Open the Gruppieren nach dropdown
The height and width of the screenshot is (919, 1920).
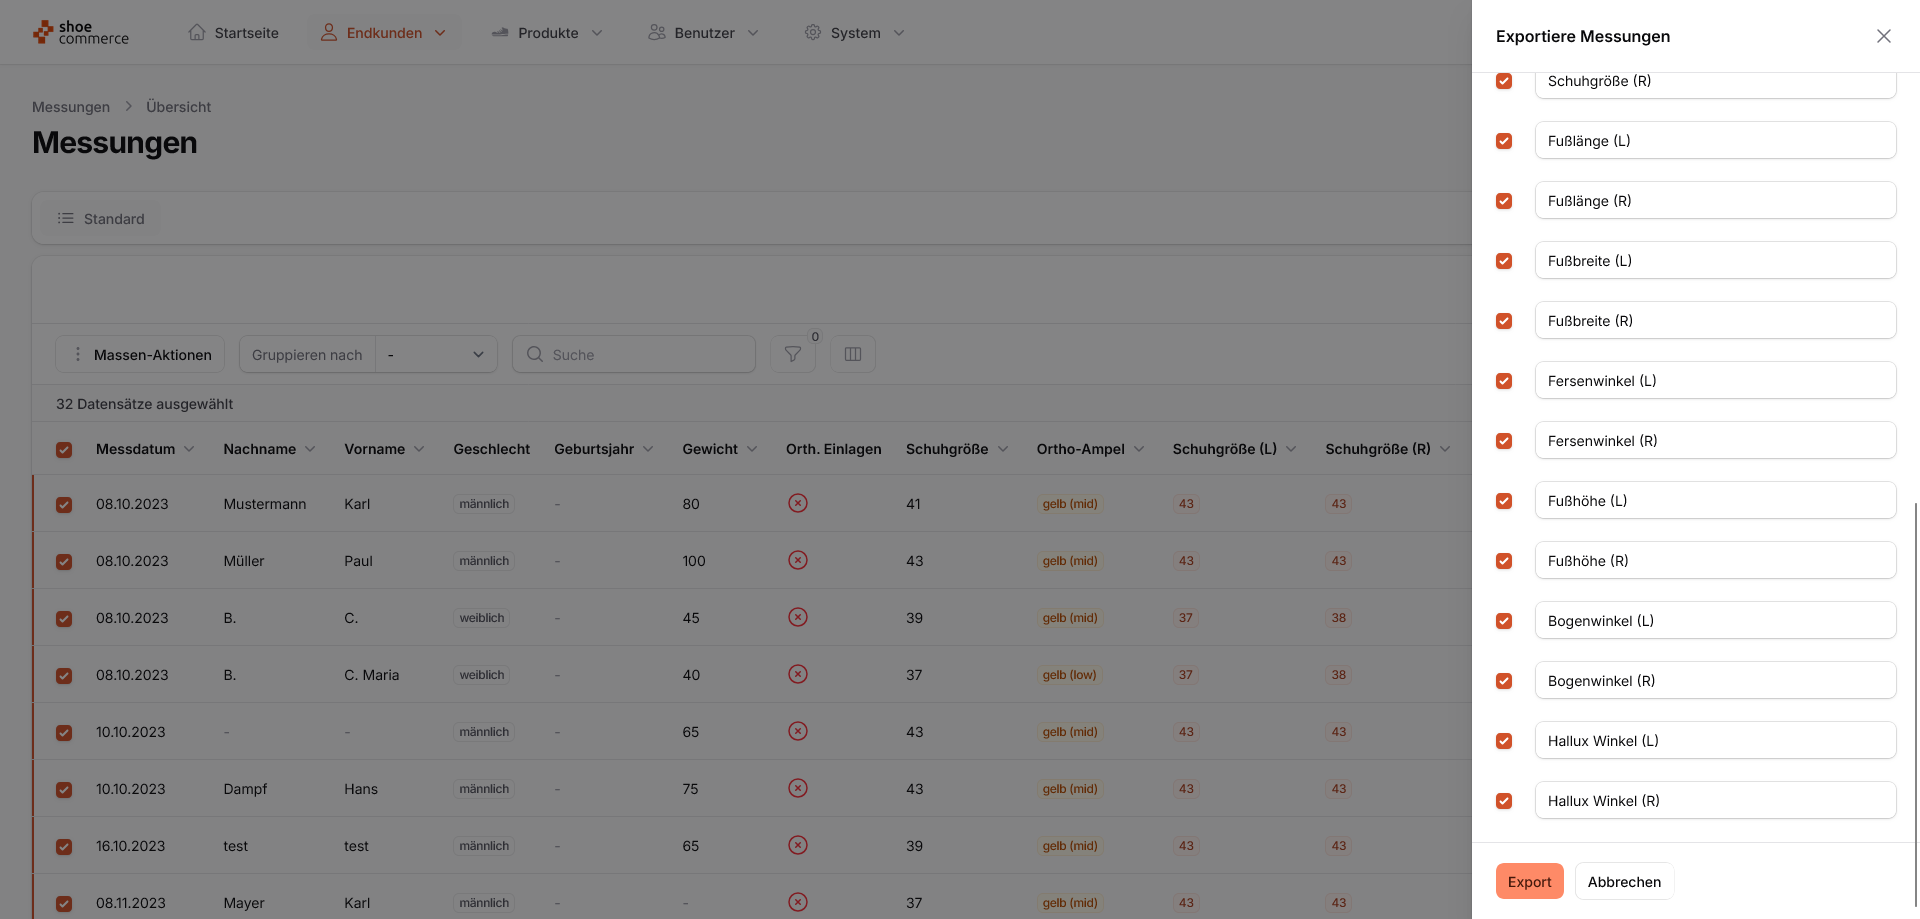pos(436,354)
